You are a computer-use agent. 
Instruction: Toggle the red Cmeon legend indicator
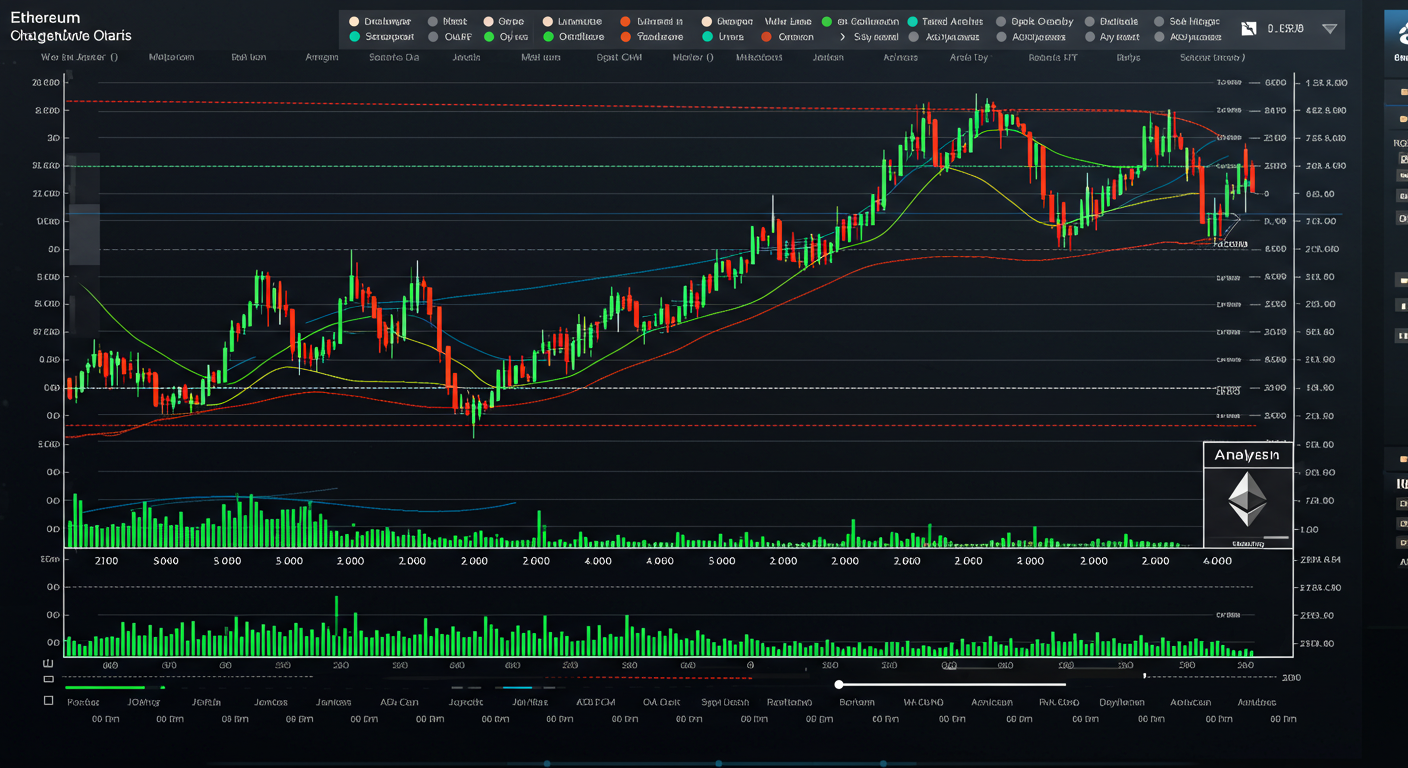coord(767,37)
